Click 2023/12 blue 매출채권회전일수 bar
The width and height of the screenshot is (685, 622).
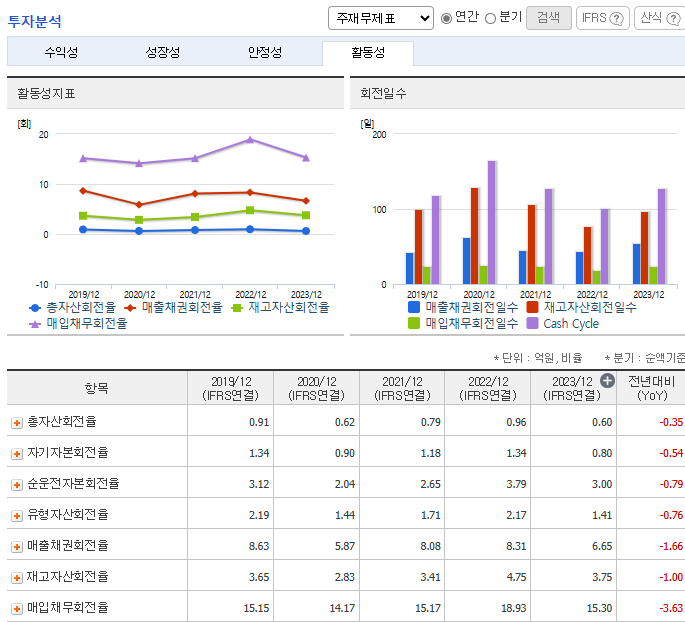(x=637, y=264)
